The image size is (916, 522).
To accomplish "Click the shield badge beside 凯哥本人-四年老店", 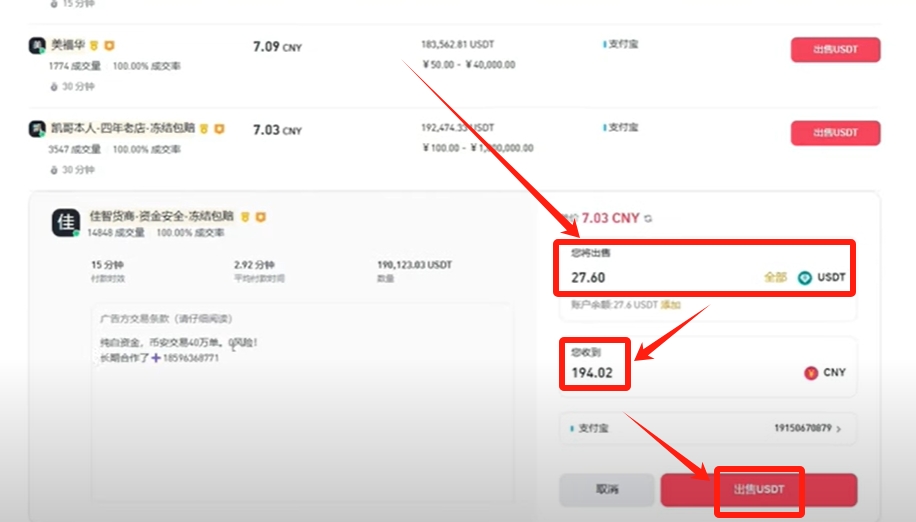I will 219,129.
